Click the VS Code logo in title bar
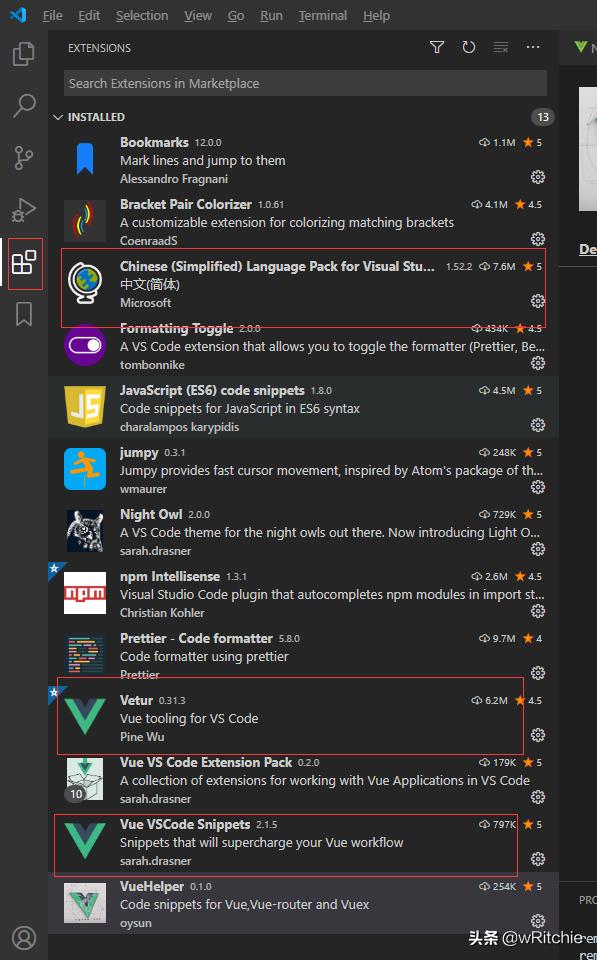Image resolution: width=597 pixels, height=960 pixels. click(x=18, y=15)
